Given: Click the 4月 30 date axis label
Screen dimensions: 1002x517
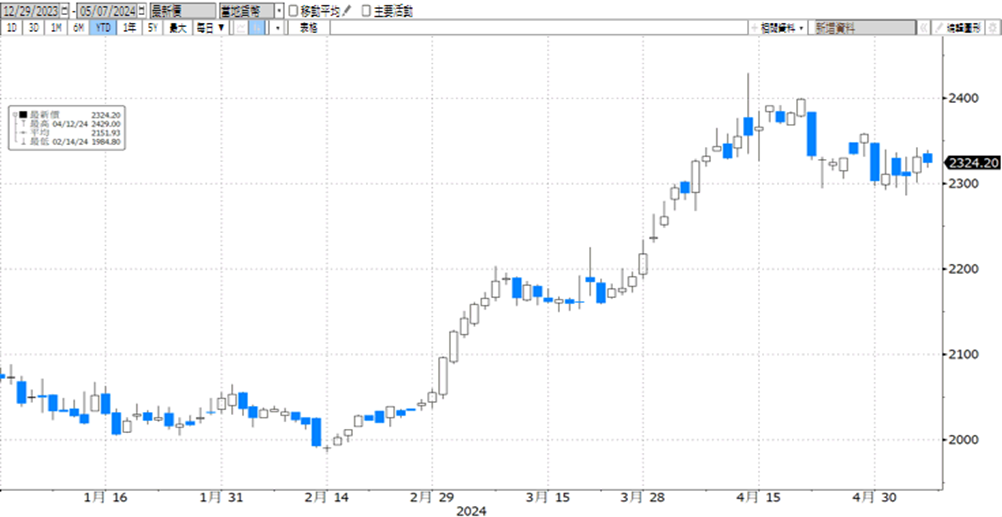Looking at the screenshot, I should [x=875, y=497].
